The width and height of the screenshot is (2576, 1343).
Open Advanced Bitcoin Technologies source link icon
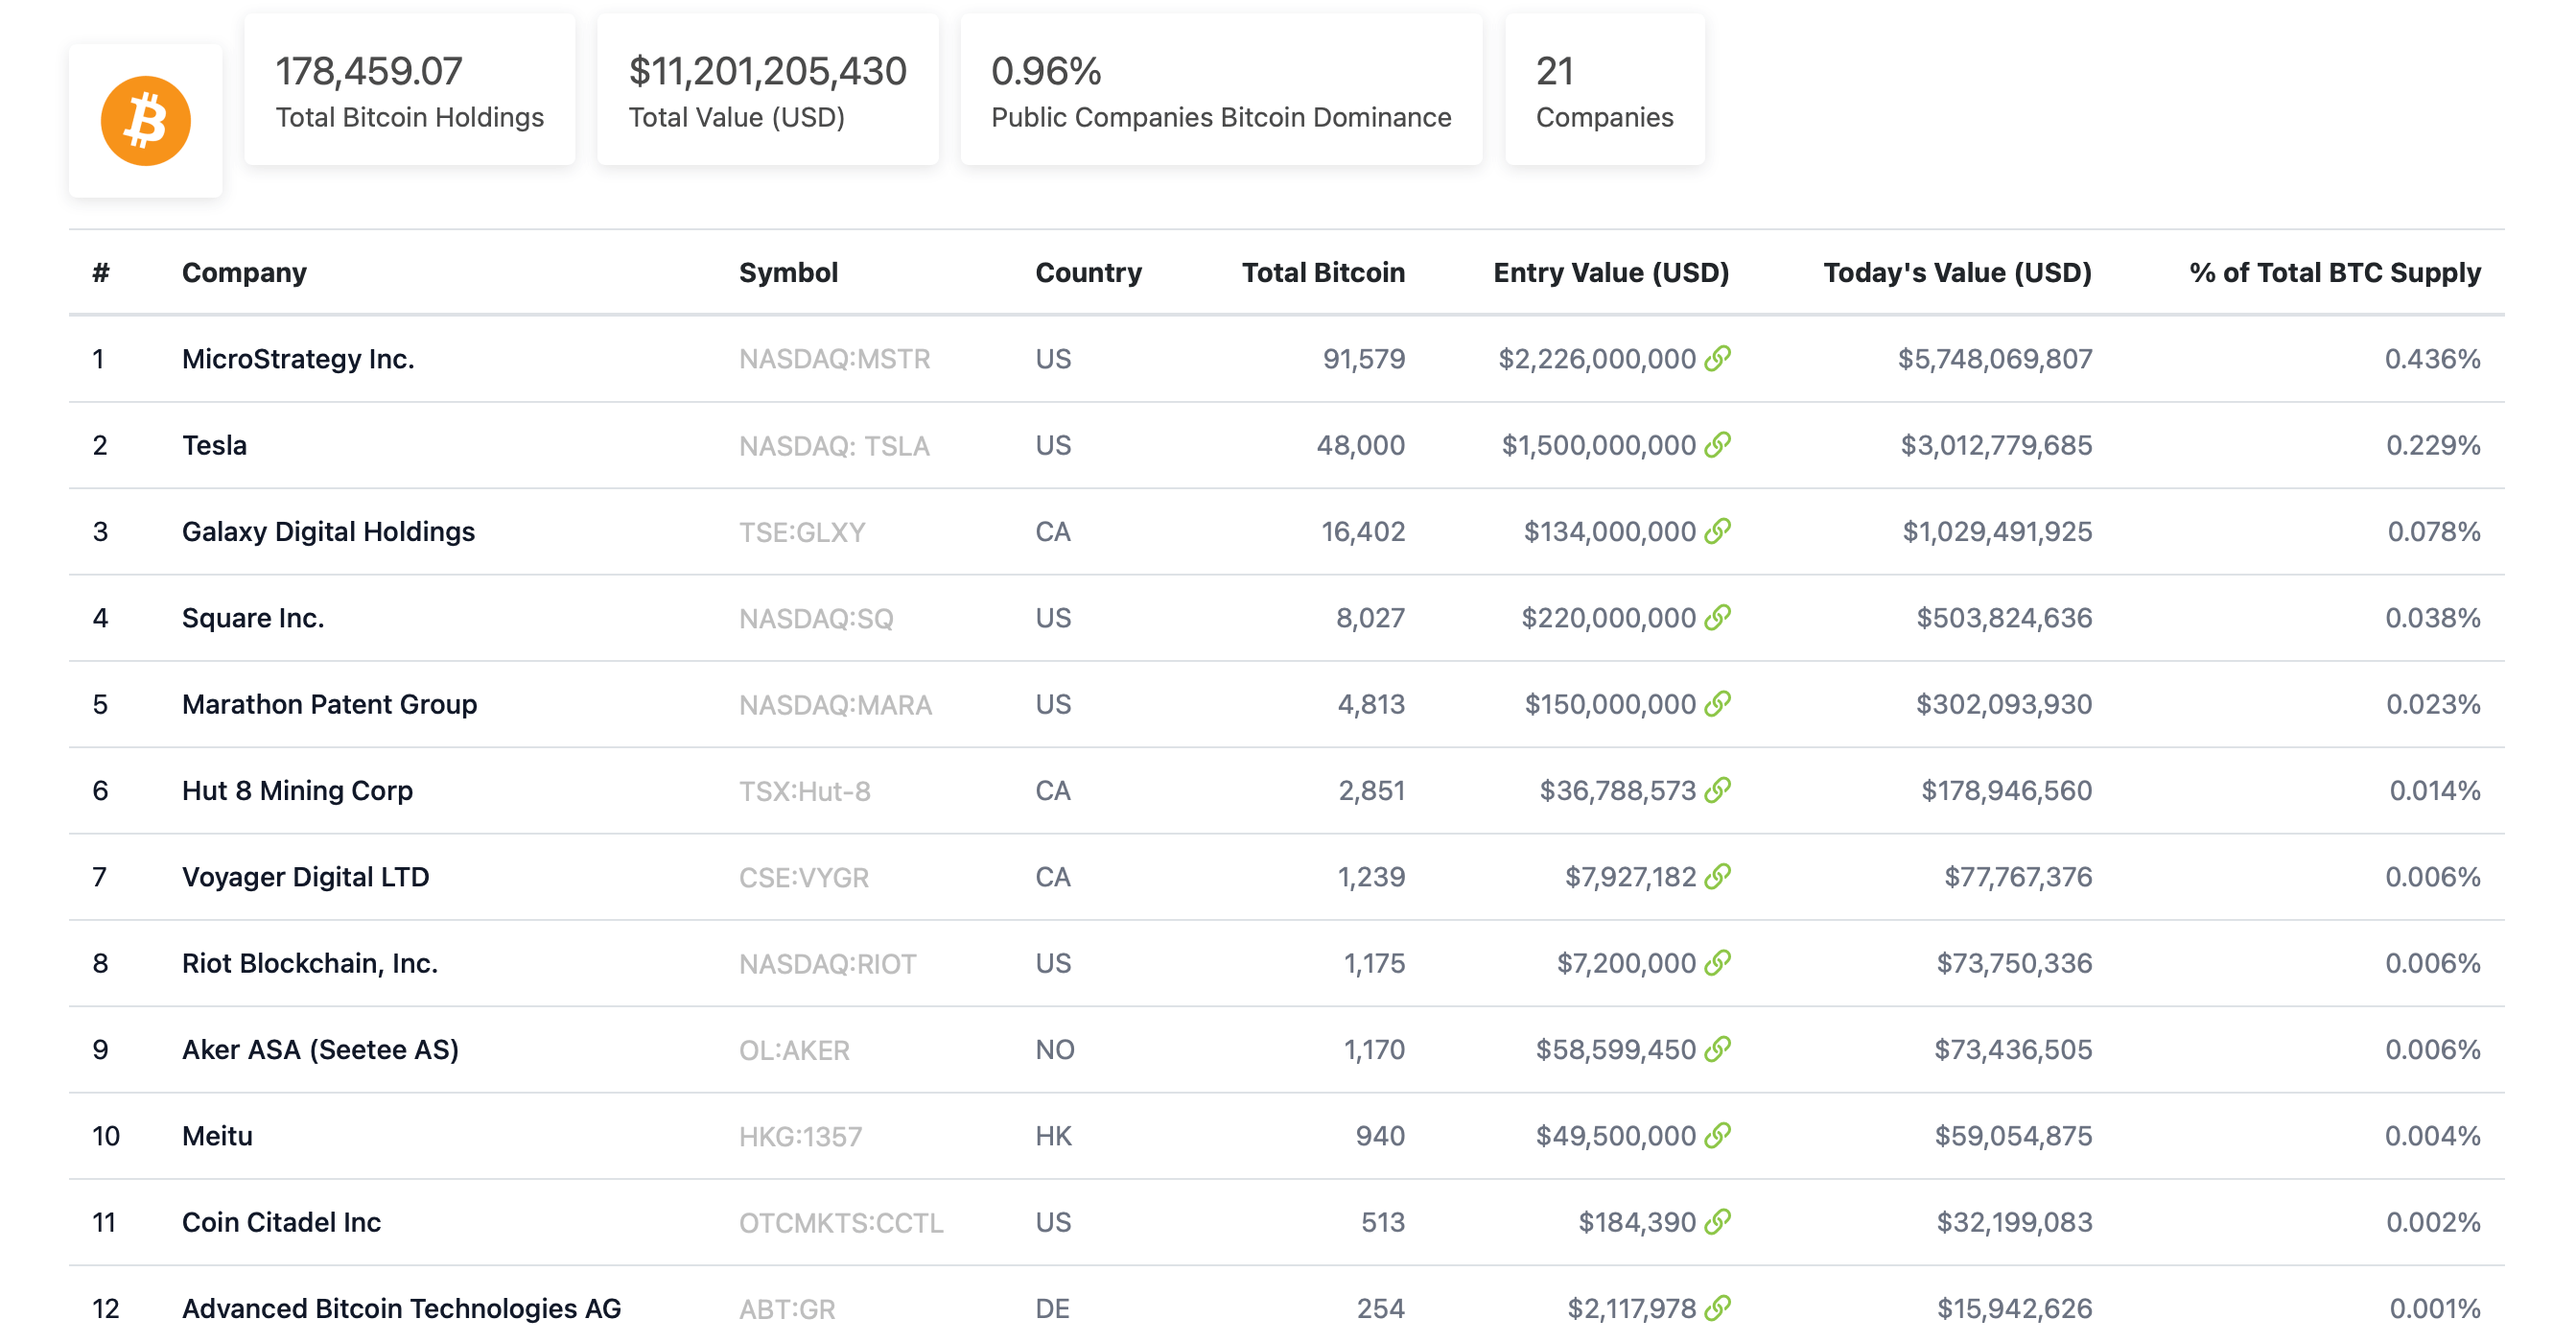tap(1717, 1308)
